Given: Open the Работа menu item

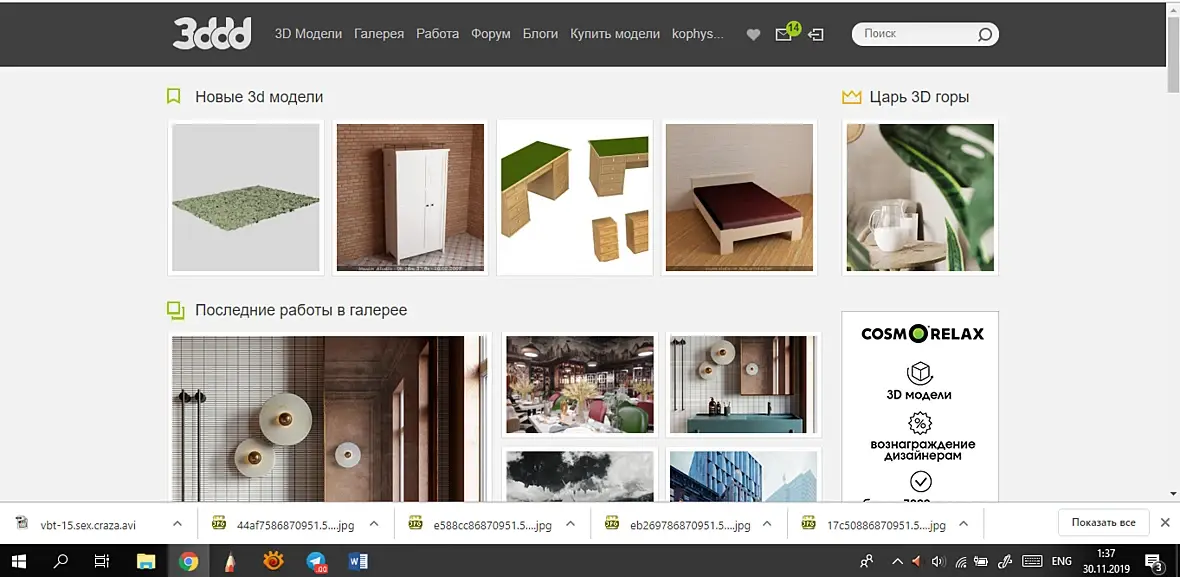Looking at the screenshot, I should pyautogui.click(x=438, y=34).
